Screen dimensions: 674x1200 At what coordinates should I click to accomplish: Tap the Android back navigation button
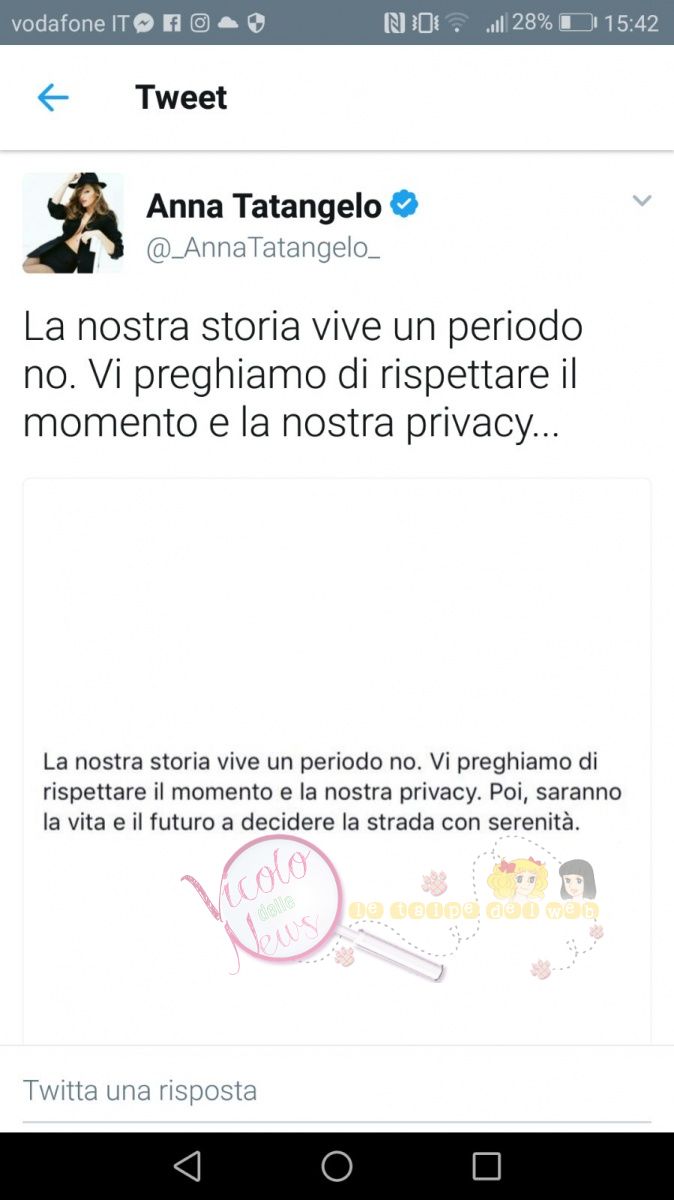click(x=187, y=1166)
